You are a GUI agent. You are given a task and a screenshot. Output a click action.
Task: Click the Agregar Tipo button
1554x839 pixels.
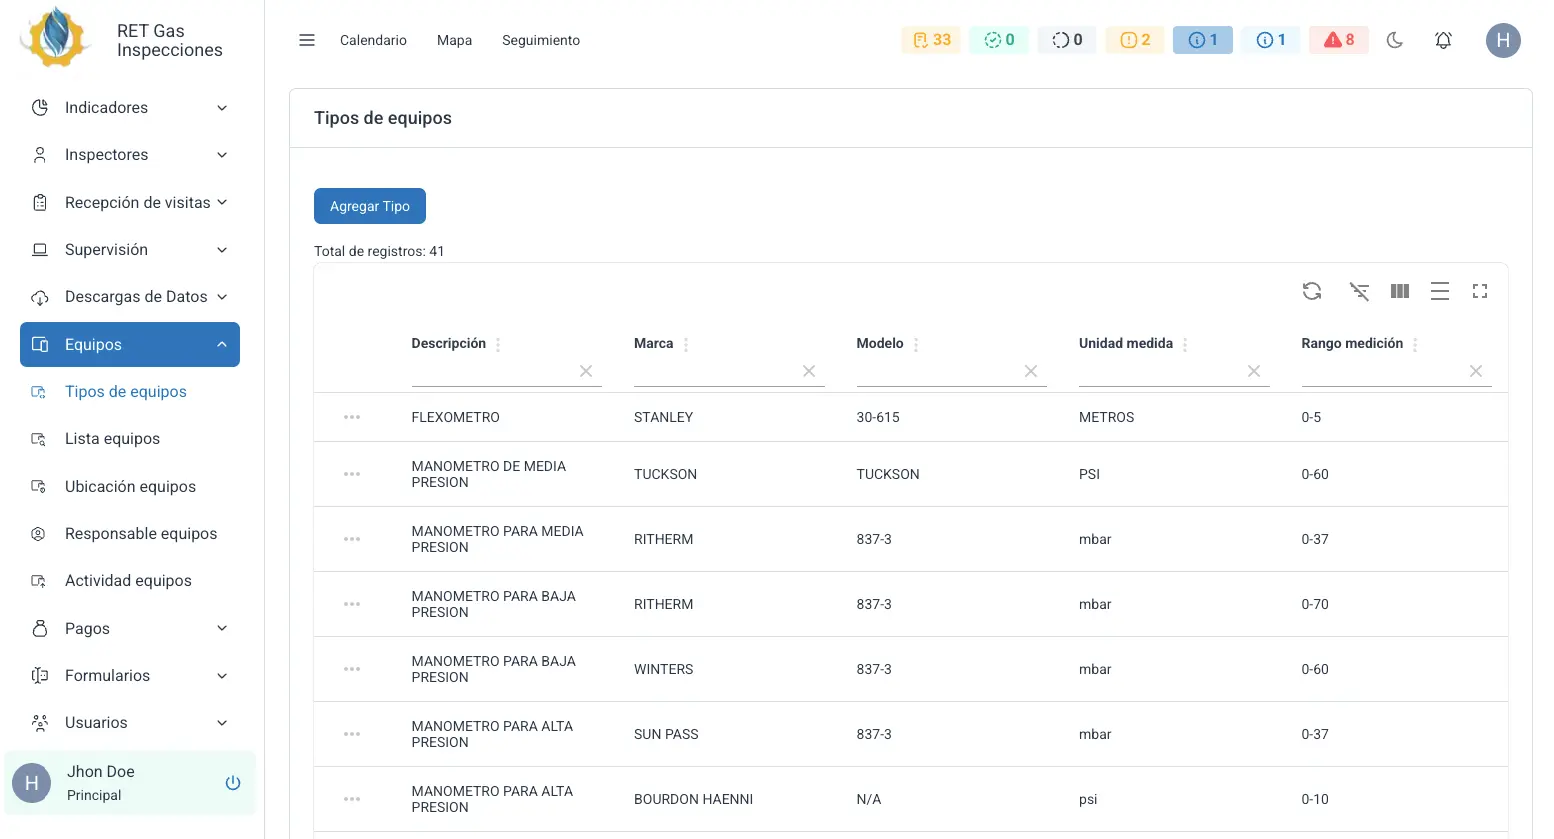[370, 206]
